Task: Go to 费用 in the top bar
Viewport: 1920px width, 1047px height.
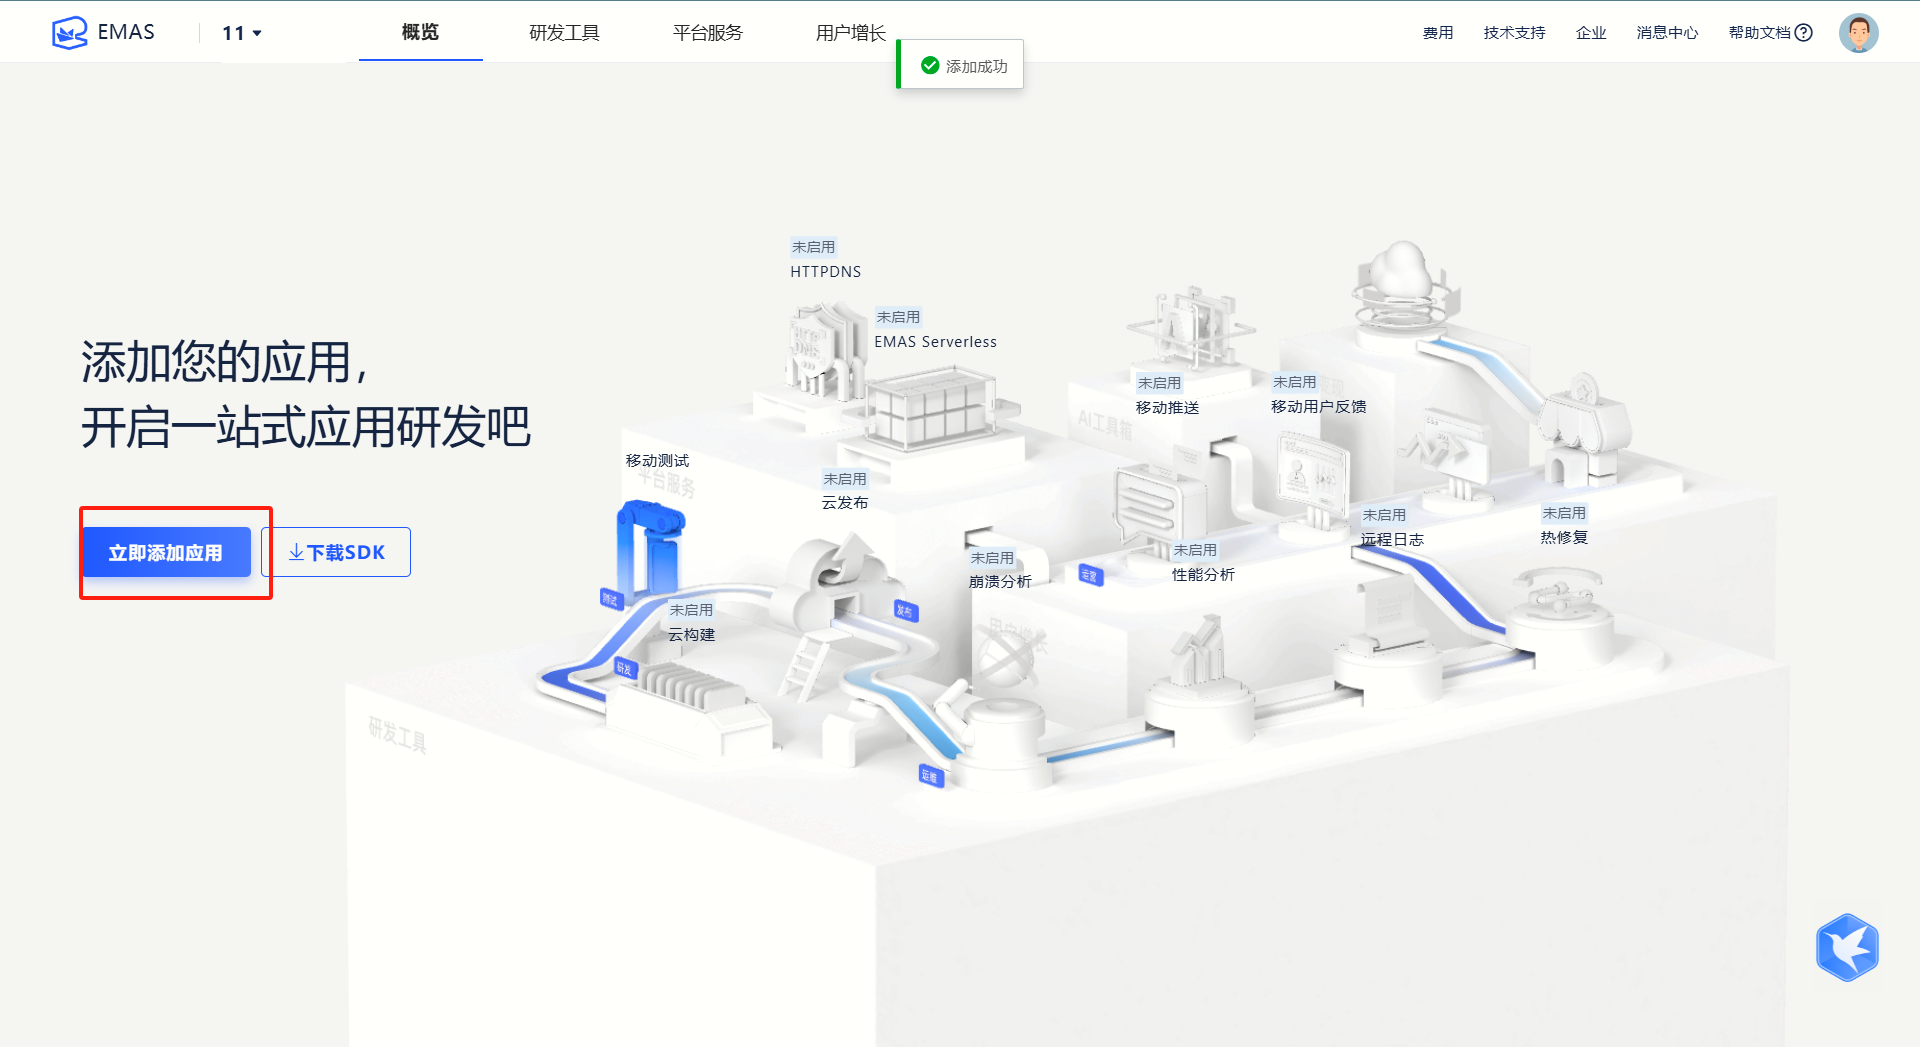Action: coord(1438,33)
